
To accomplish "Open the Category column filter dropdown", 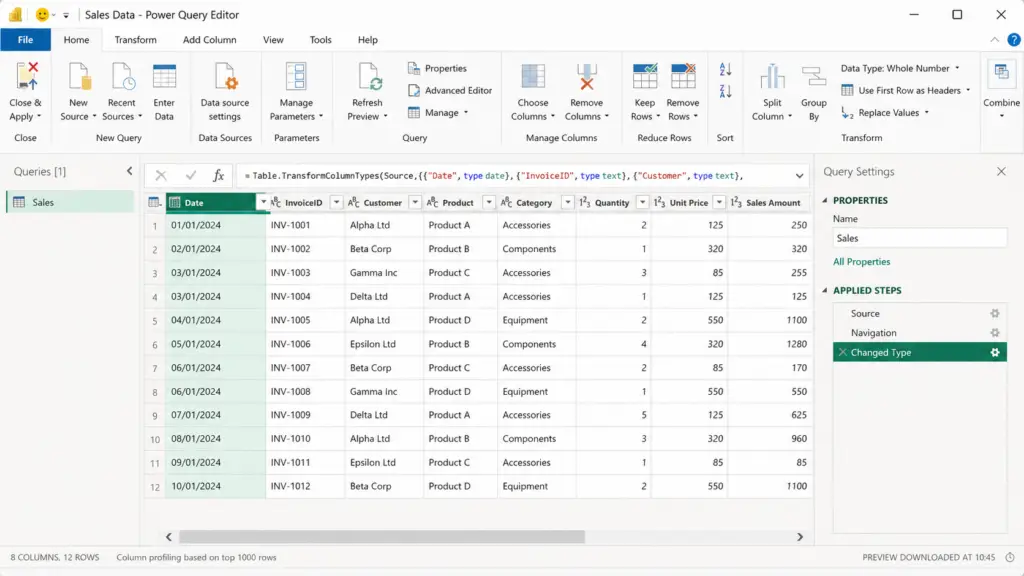I will pos(568,202).
